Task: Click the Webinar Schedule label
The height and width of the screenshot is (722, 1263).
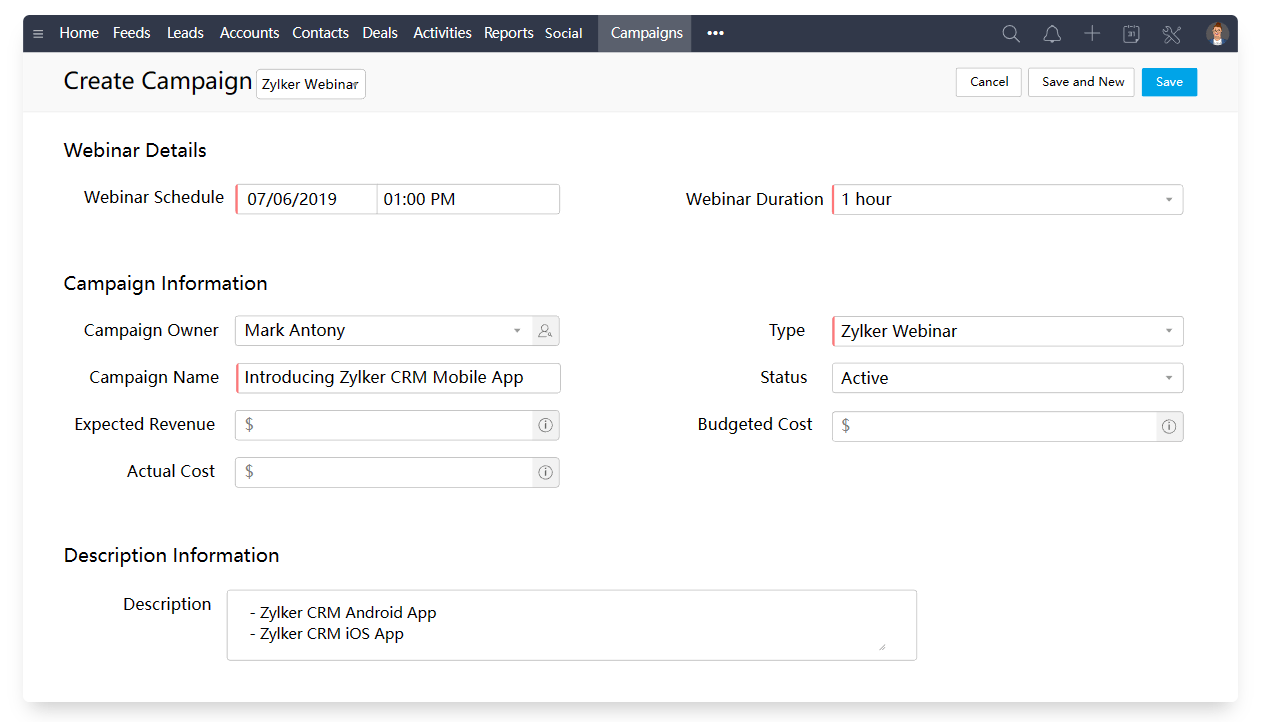Action: 154,197
